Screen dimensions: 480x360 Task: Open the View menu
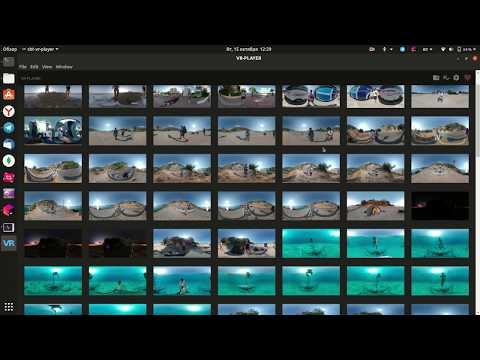tap(47, 67)
